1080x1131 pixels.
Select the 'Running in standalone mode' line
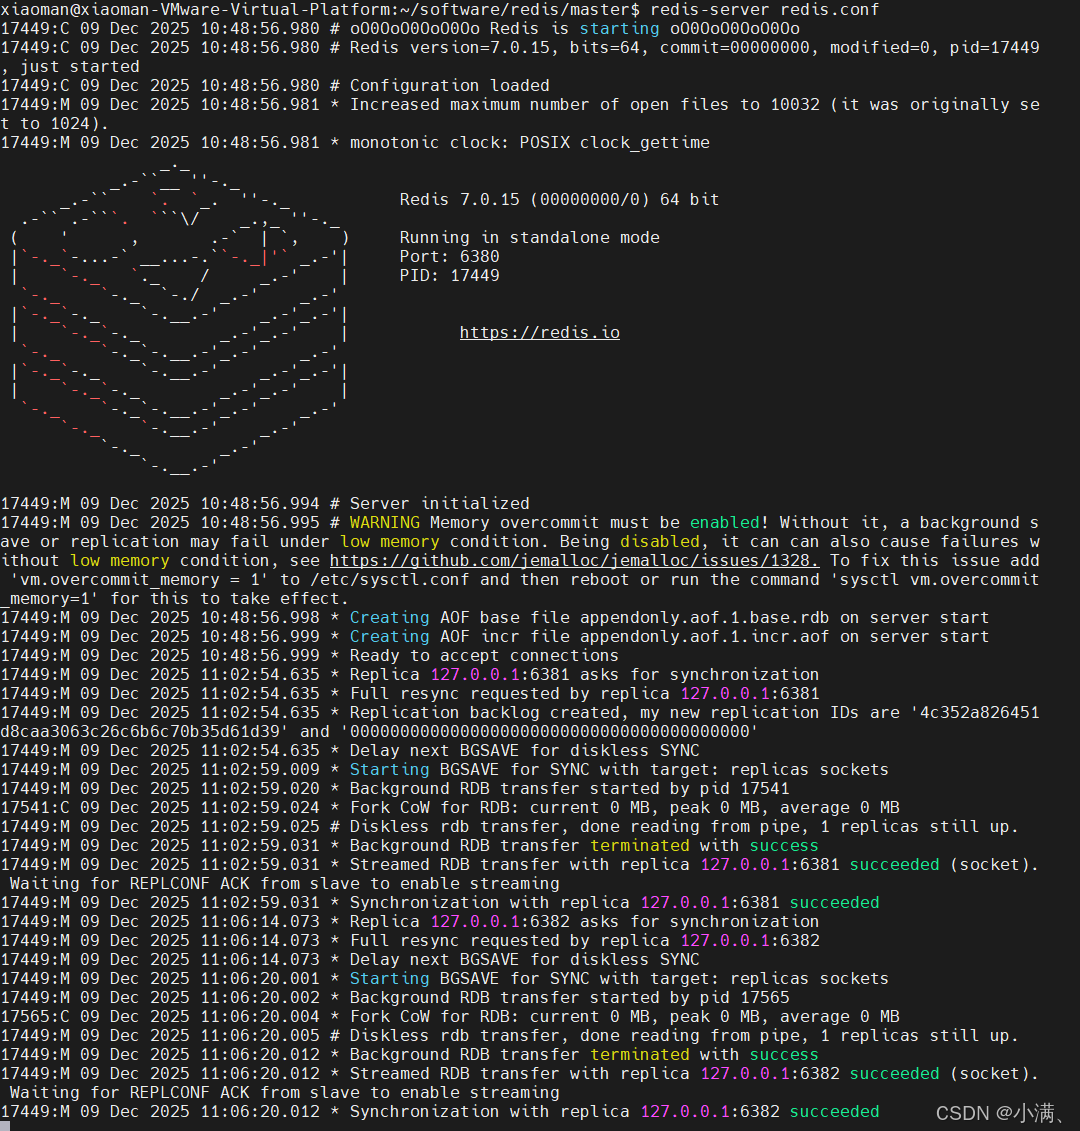coord(530,237)
